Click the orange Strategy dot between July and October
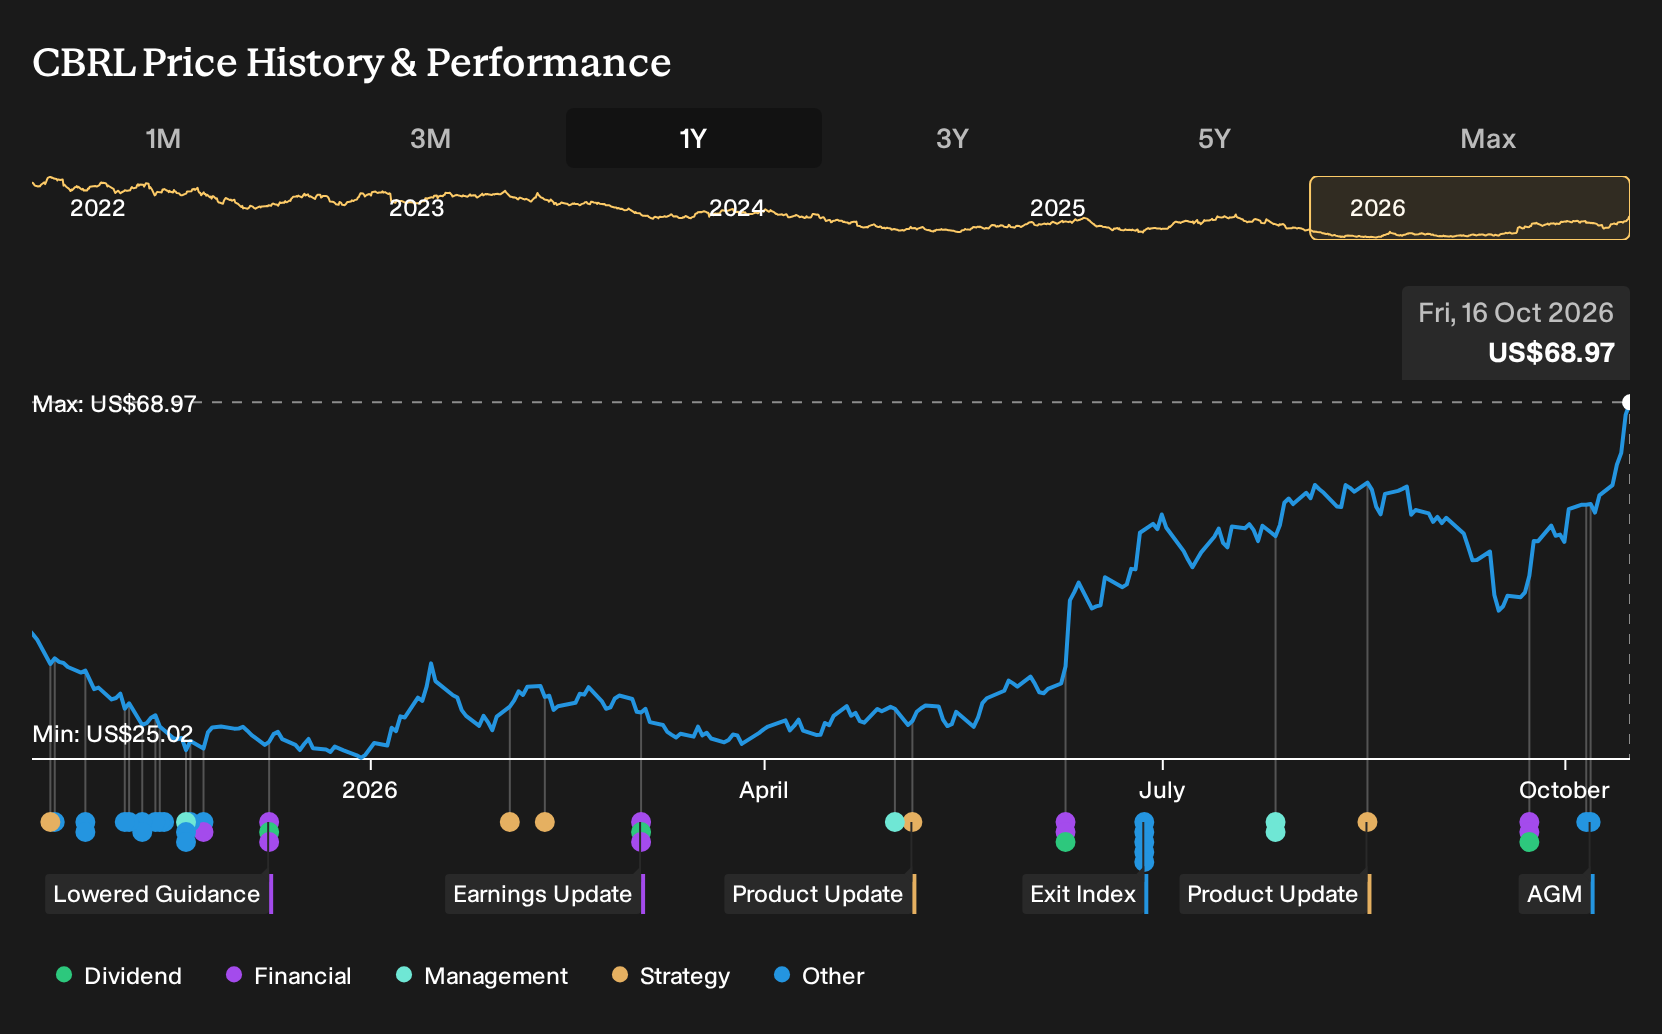The height and width of the screenshot is (1034, 1662). coord(1367,822)
